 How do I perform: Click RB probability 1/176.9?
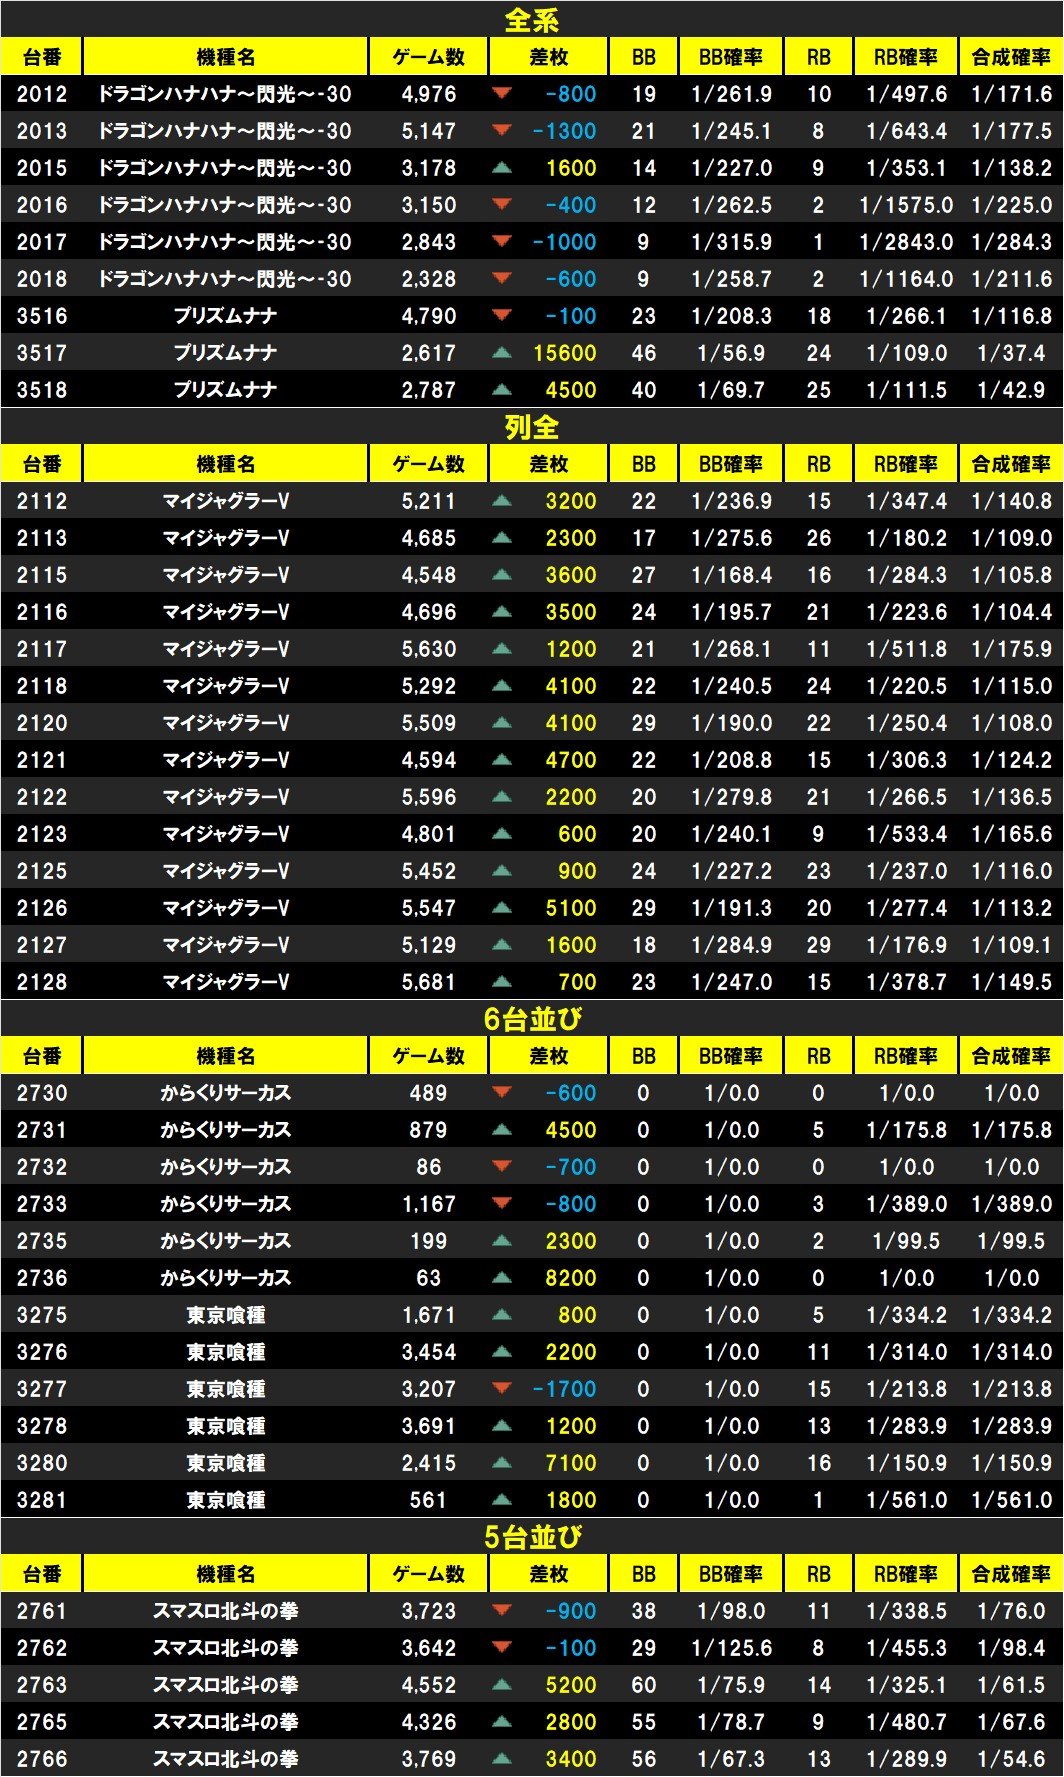point(906,945)
